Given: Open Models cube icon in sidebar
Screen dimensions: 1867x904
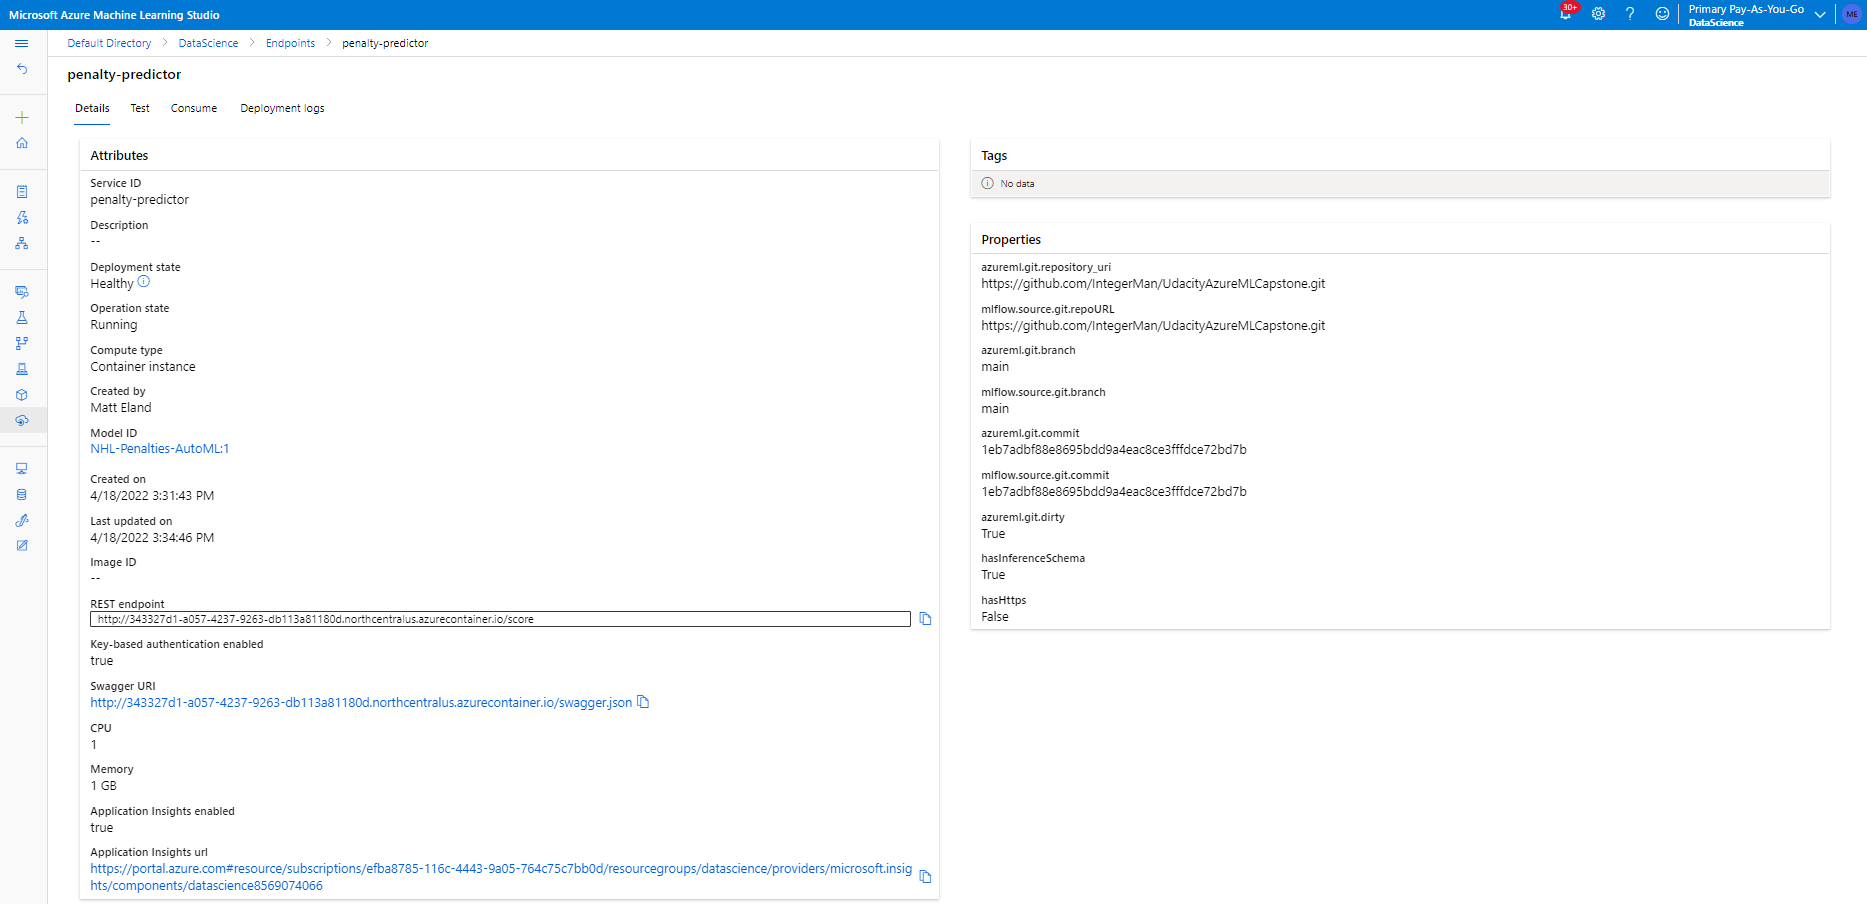Looking at the screenshot, I should tap(21, 395).
